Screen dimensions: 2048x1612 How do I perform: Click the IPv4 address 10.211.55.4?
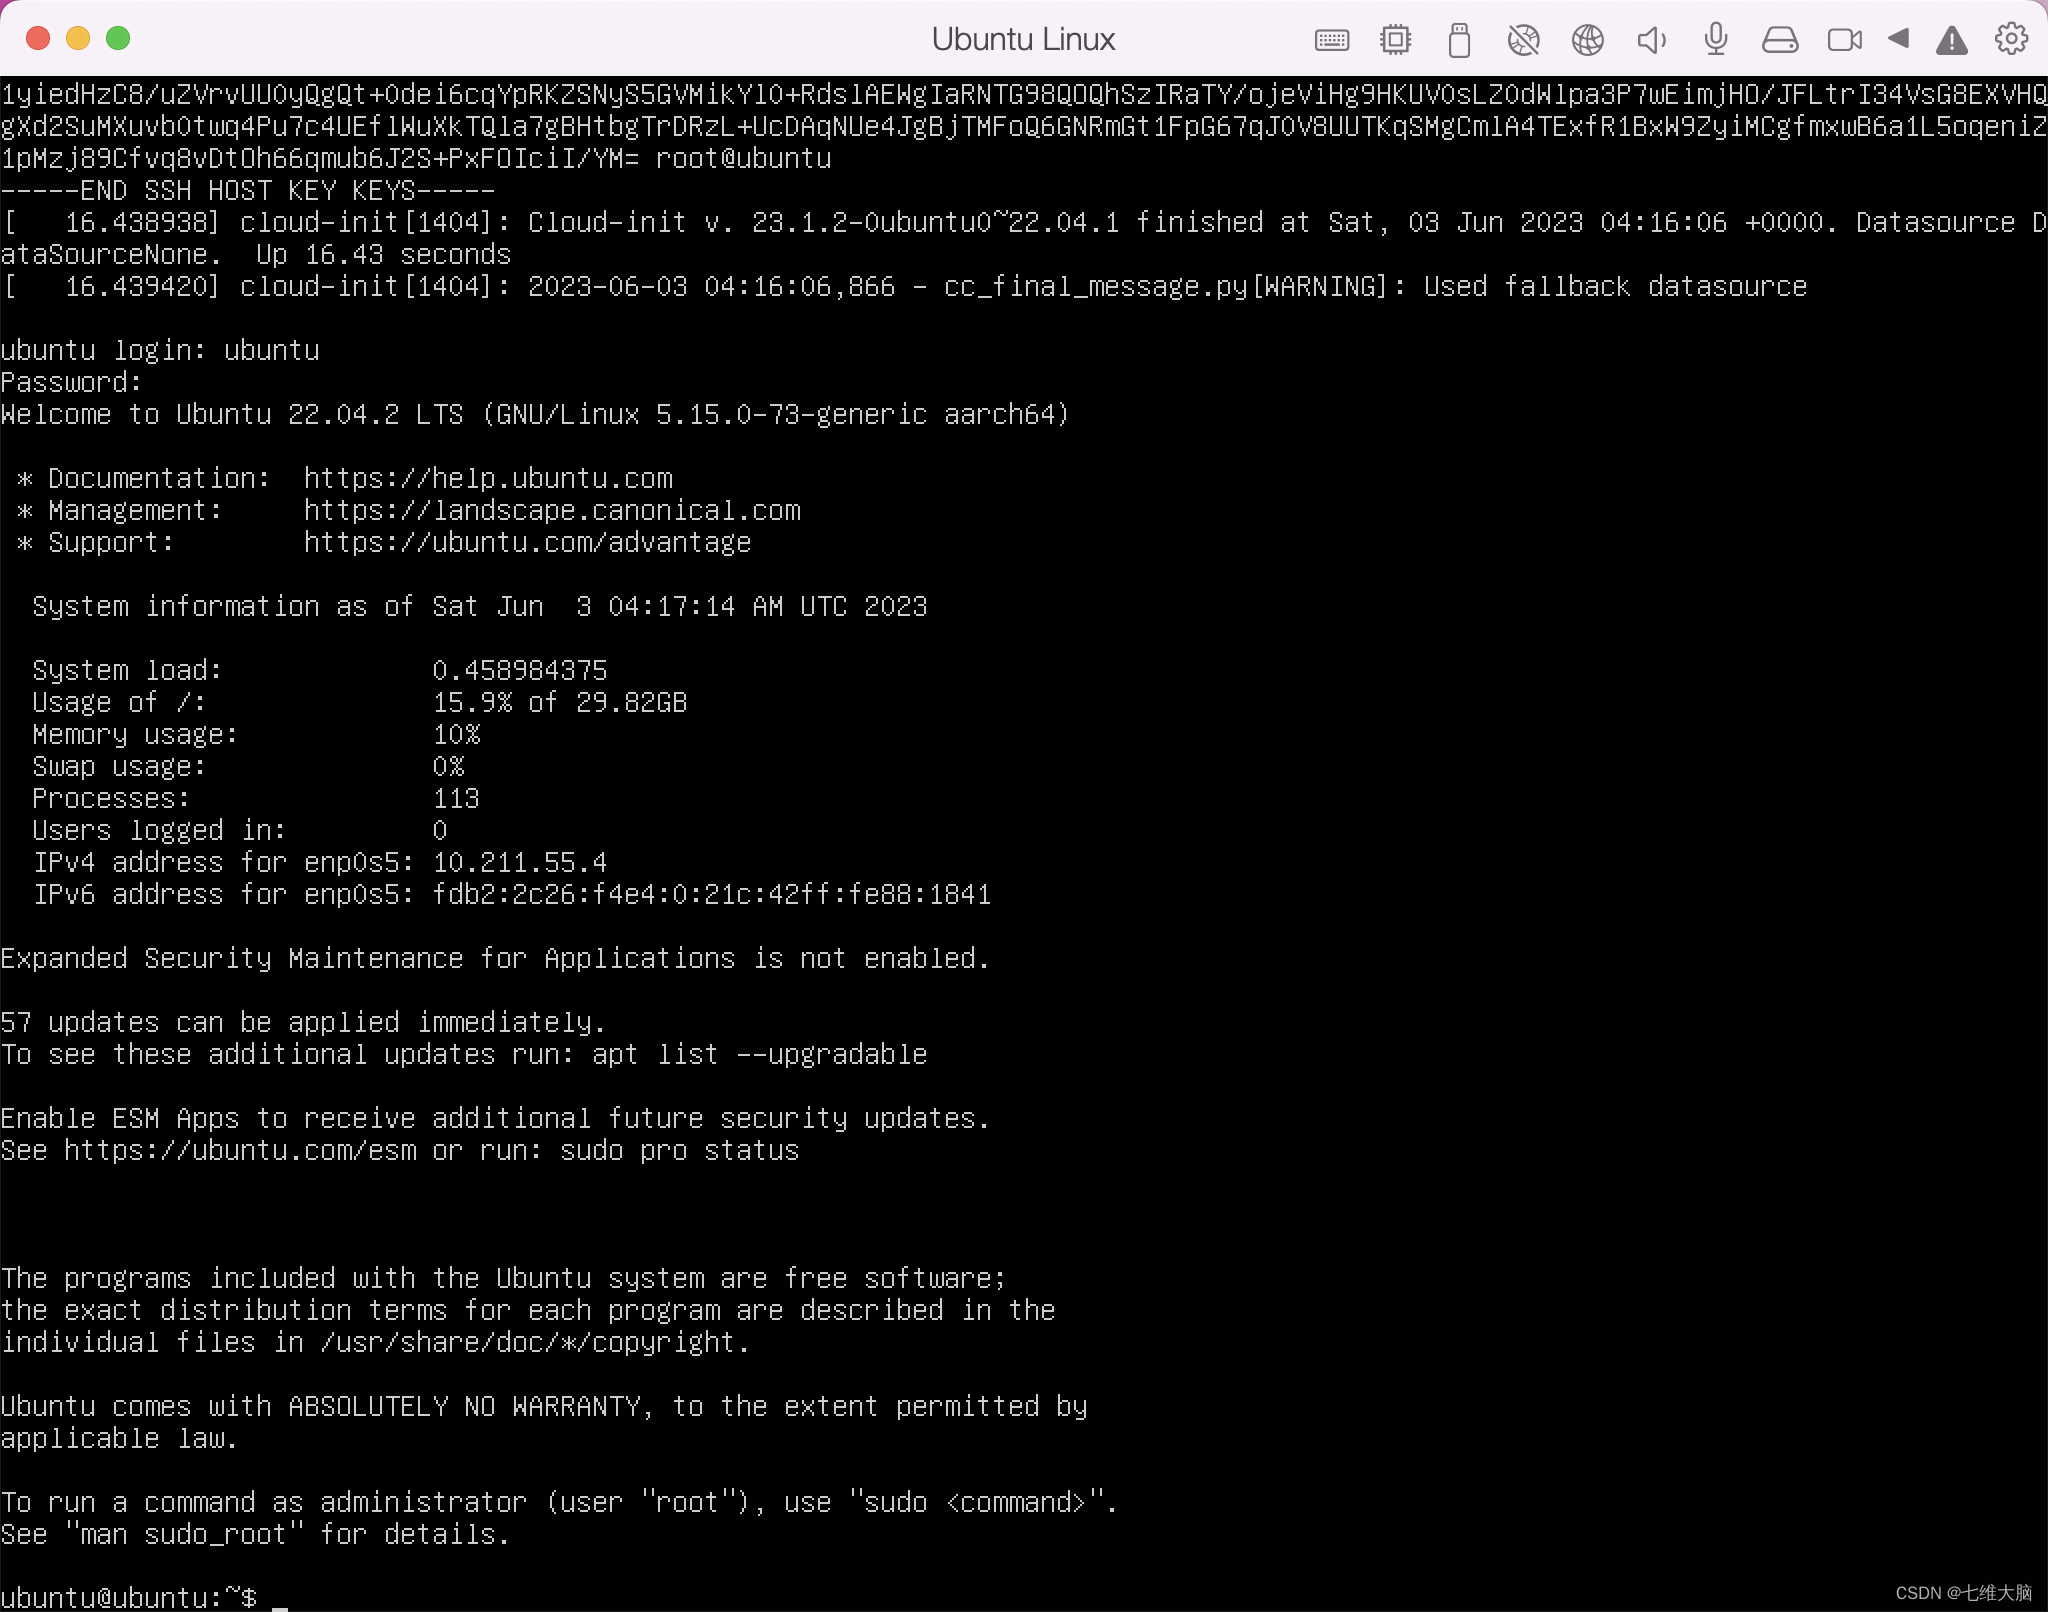click(520, 862)
